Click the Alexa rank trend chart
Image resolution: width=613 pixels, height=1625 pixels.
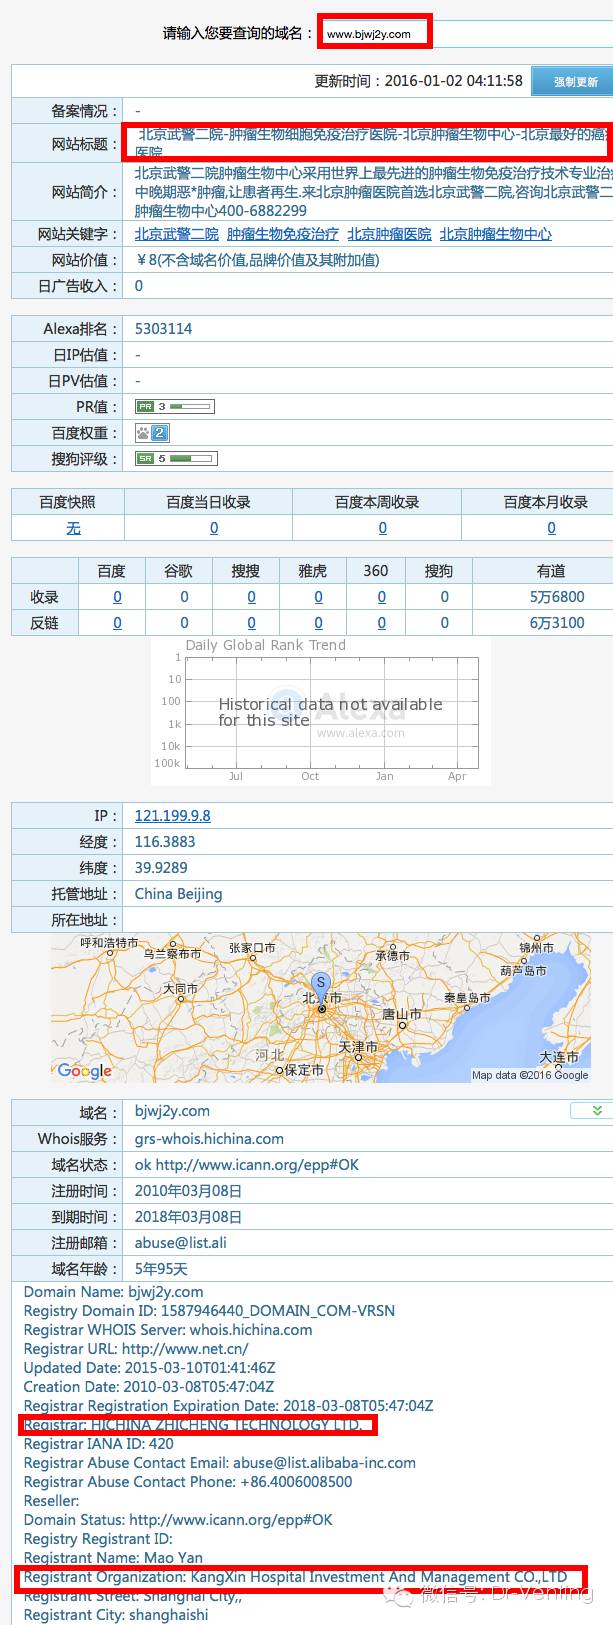pyautogui.click(x=321, y=711)
